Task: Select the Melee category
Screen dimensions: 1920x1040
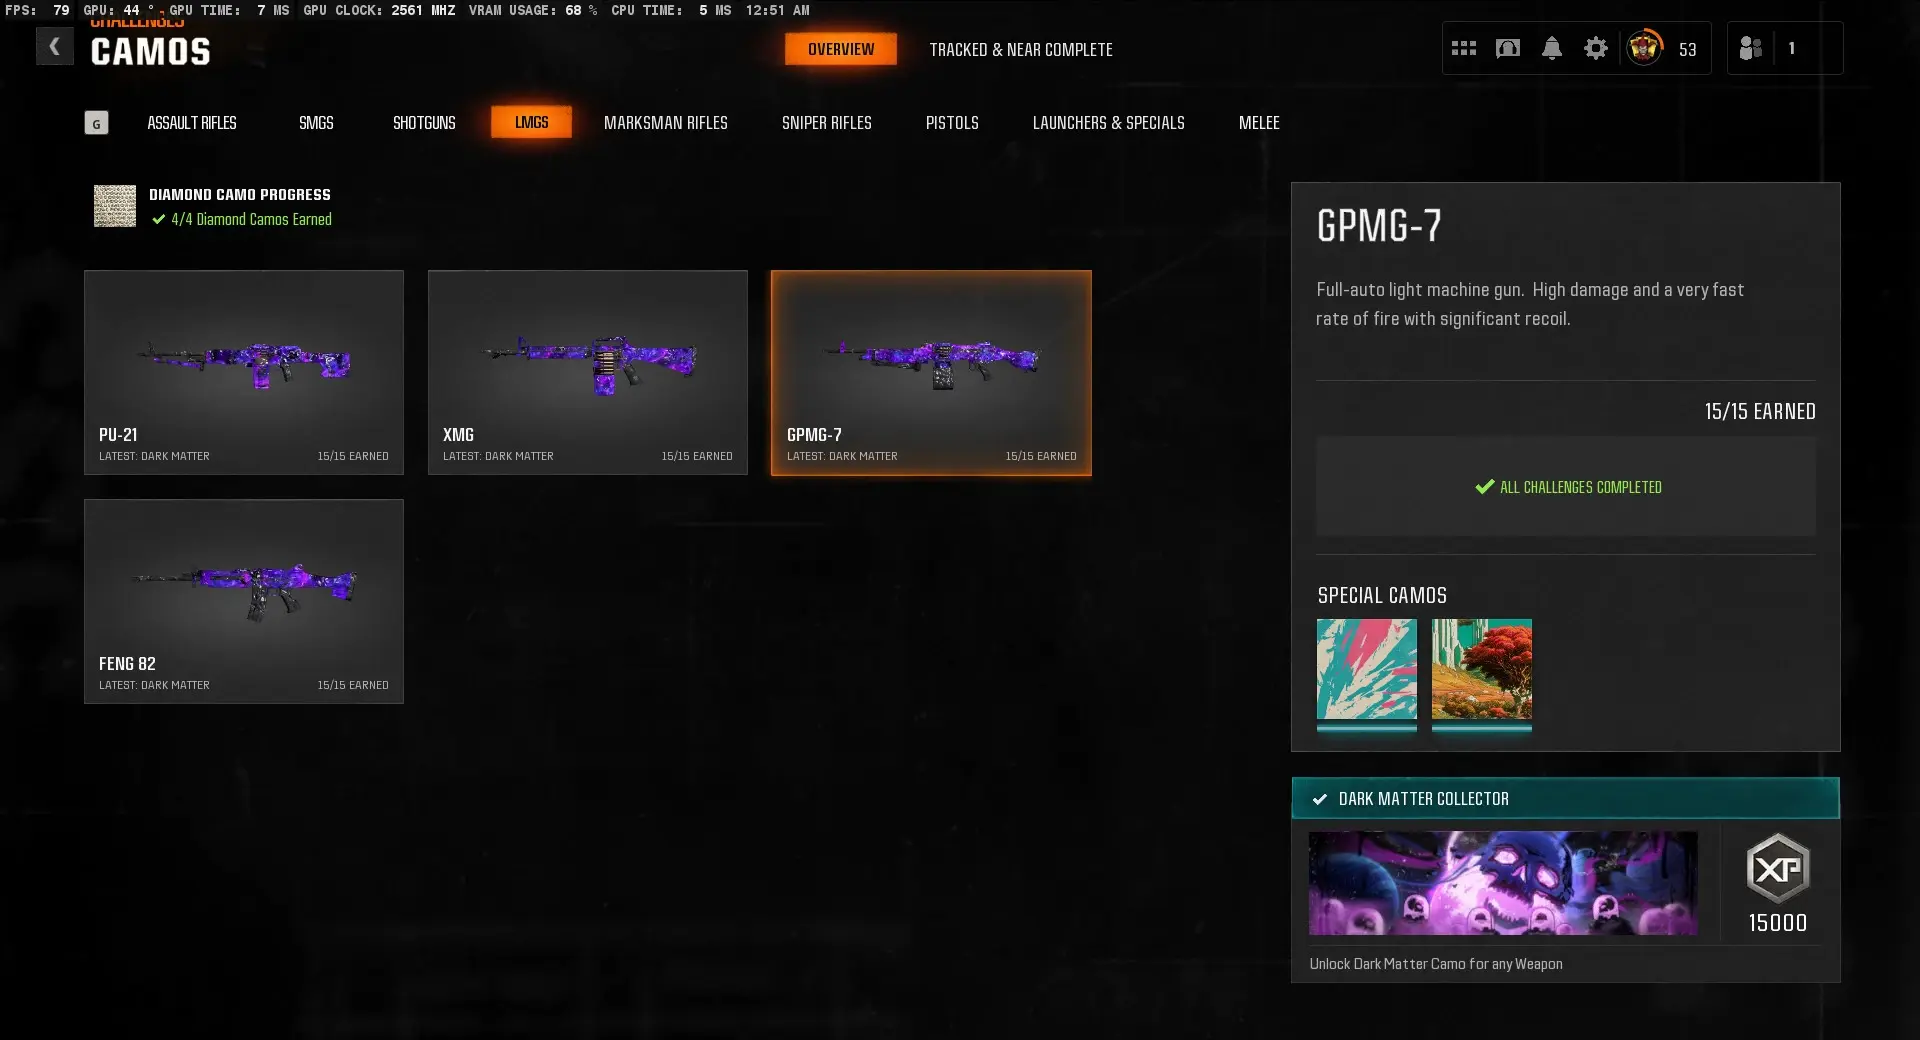Action: [1259, 123]
